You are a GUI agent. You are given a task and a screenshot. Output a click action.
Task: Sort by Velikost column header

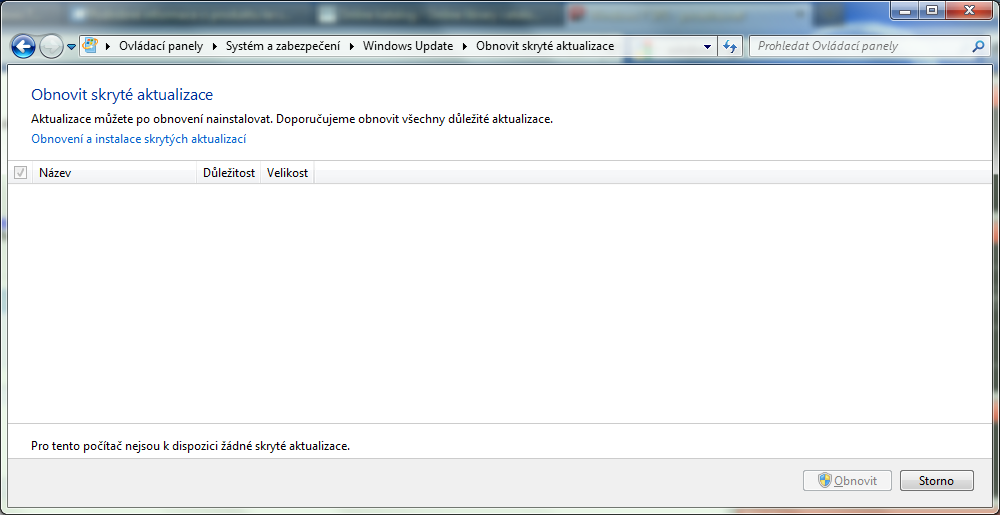tap(288, 173)
